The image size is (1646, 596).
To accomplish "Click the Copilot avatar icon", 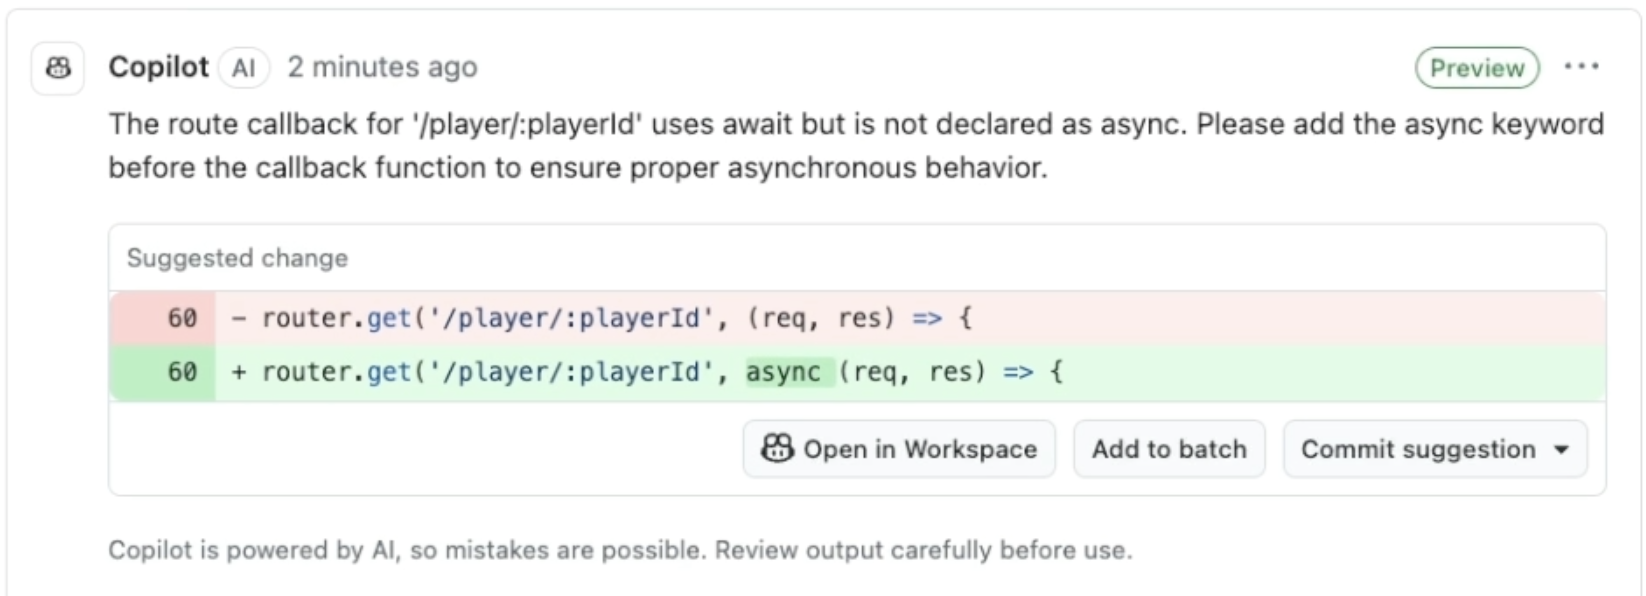I will pyautogui.click(x=58, y=68).
